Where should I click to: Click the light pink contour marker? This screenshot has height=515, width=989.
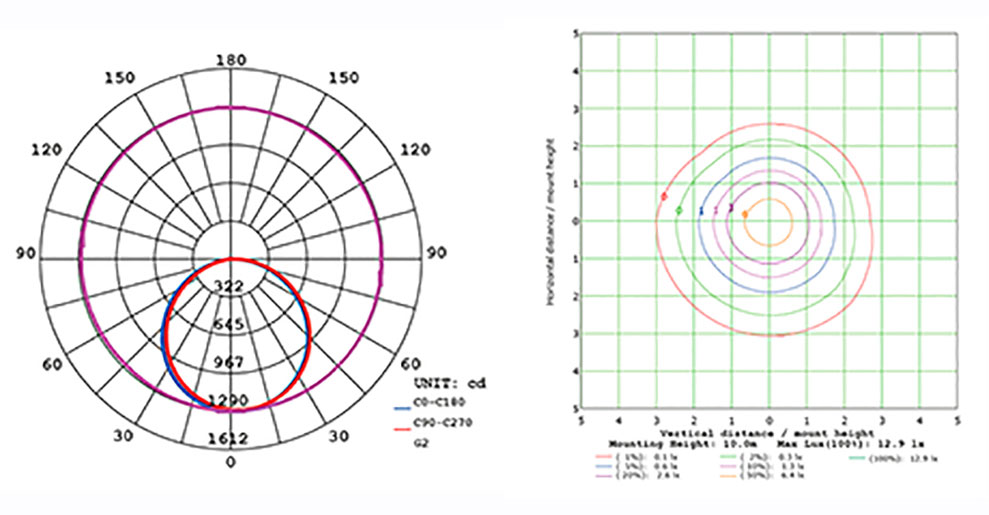coord(716,210)
